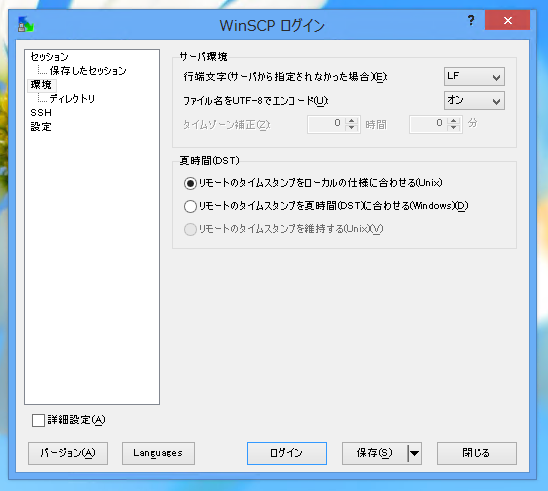Select 夏時間(DST)に合わせる(Windows) radio button

coord(190,206)
